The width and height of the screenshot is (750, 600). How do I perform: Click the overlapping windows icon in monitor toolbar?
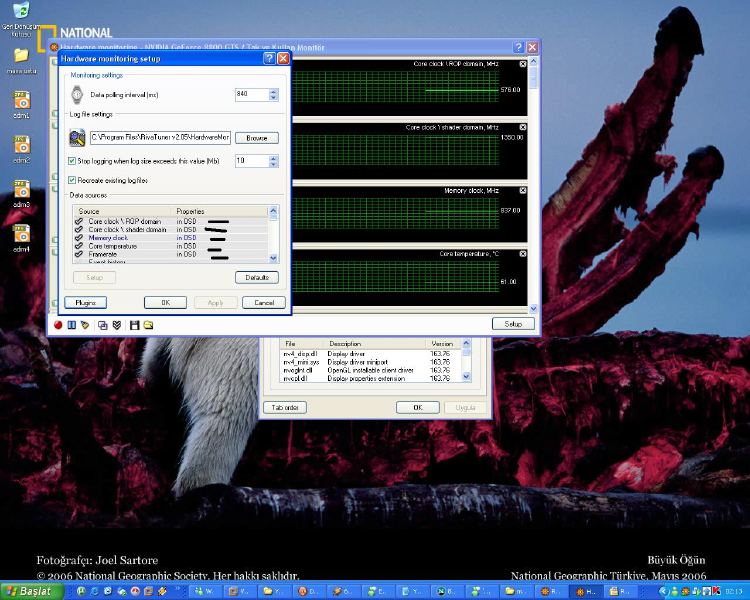click(x=102, y=325)
